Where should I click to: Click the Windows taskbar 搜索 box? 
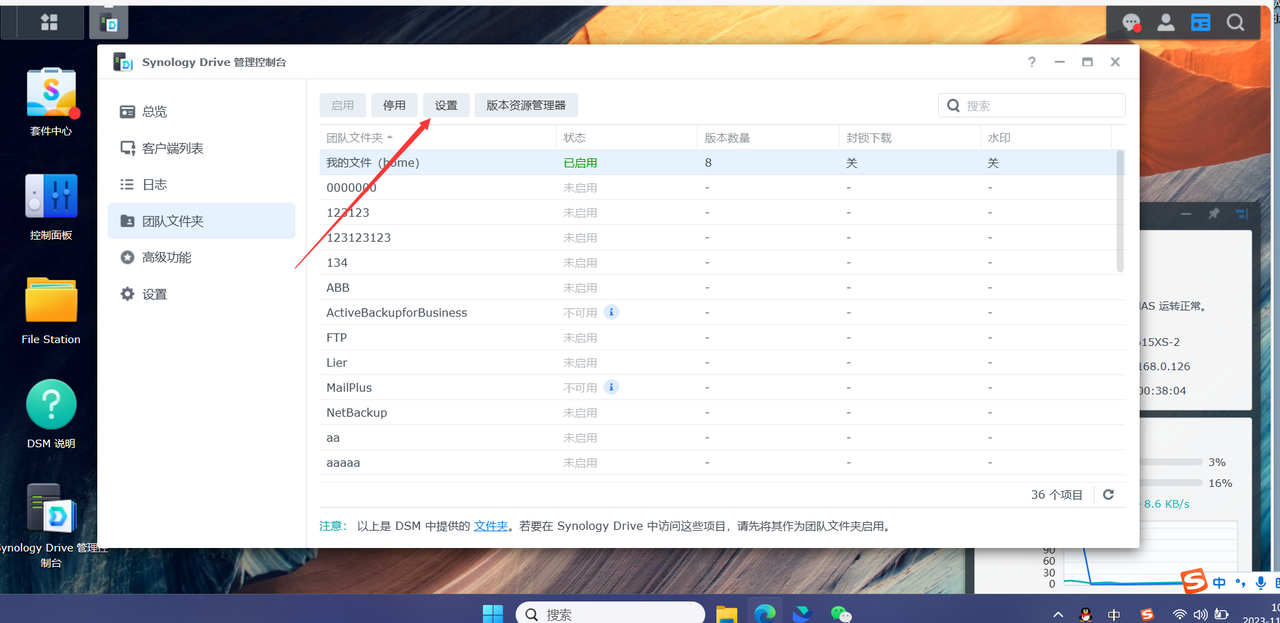click(610, 614)
